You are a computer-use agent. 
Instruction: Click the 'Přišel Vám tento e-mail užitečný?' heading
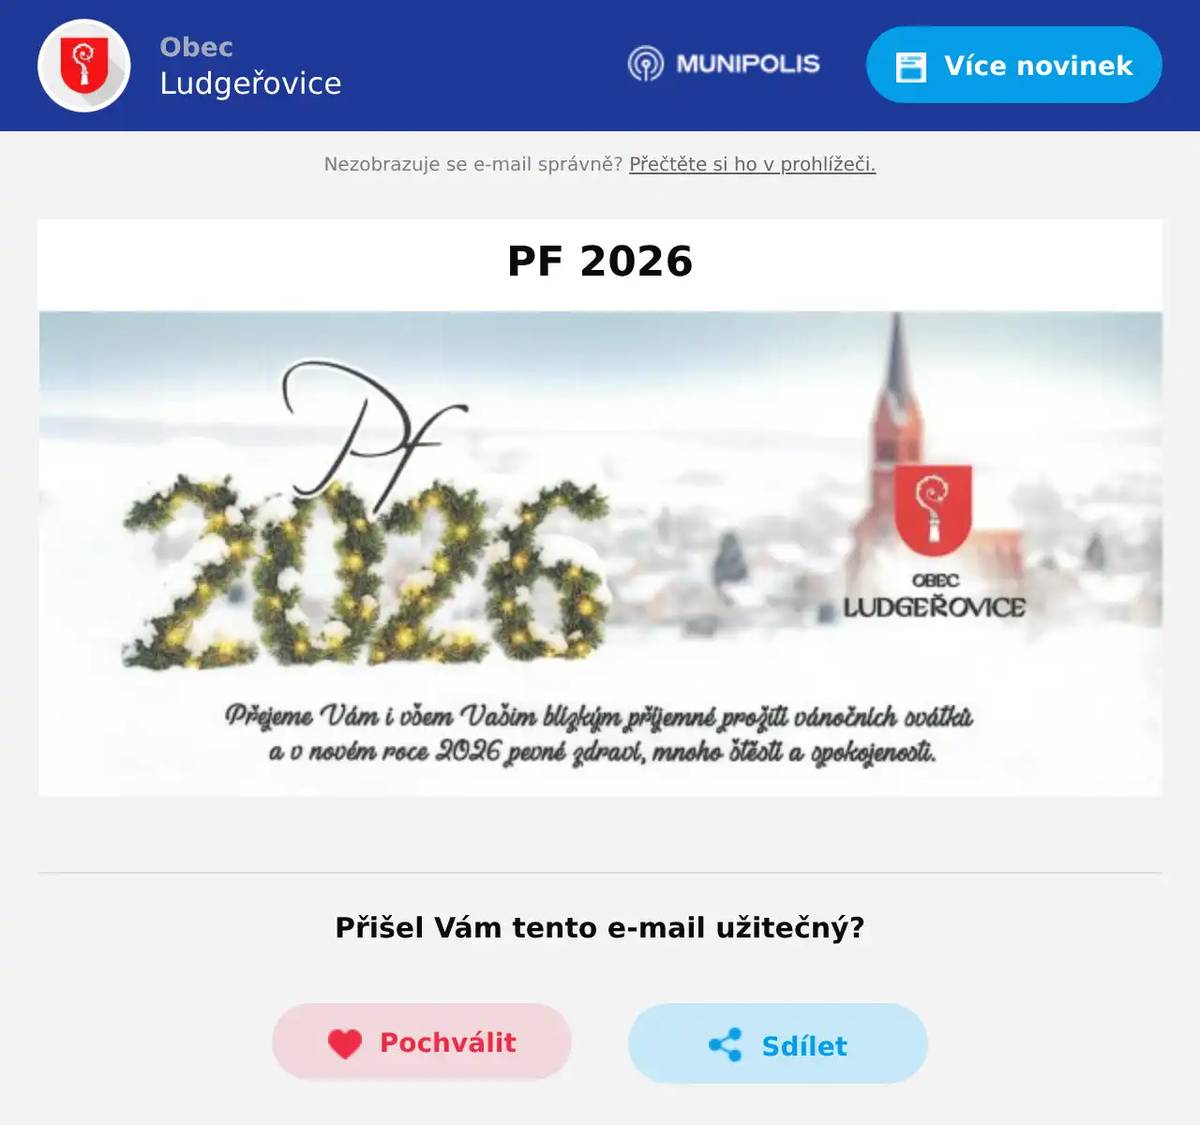click(x=600, y=928)
